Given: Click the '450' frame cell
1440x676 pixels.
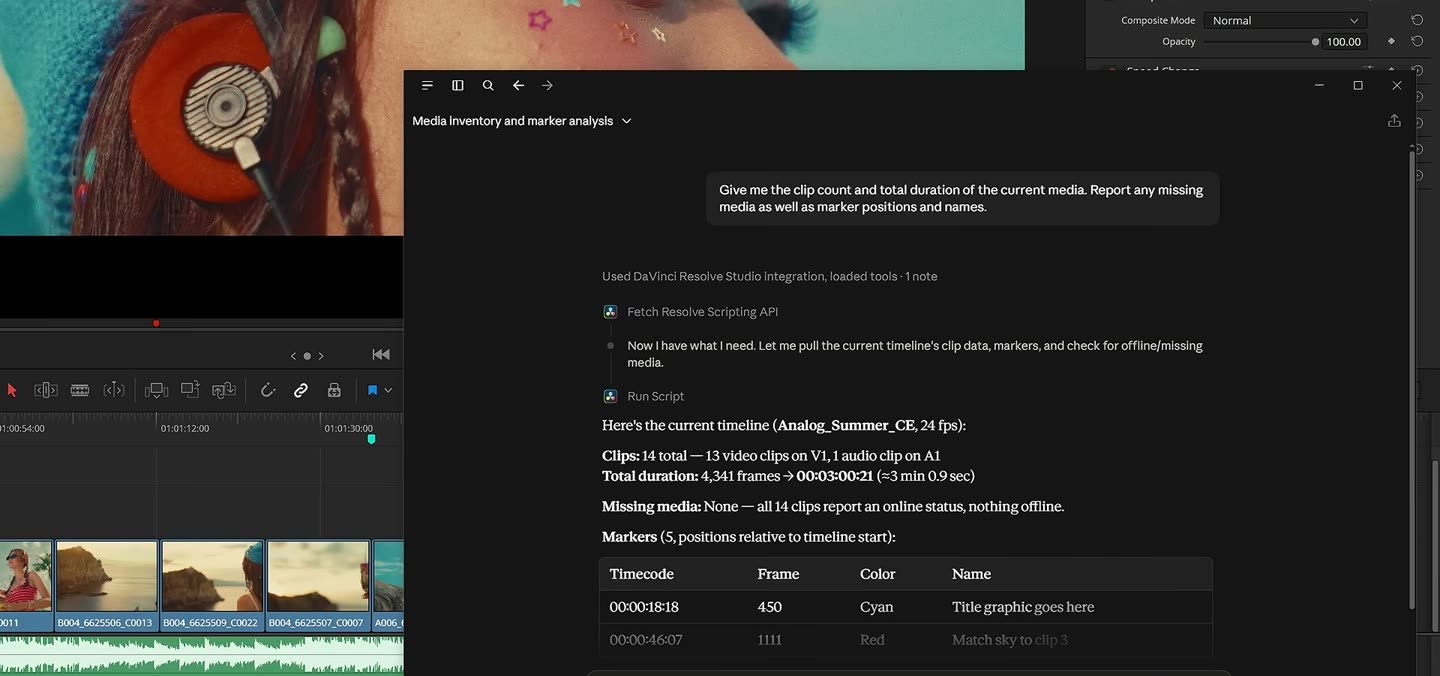Looking at the screenshot, I should pos(770,607).
